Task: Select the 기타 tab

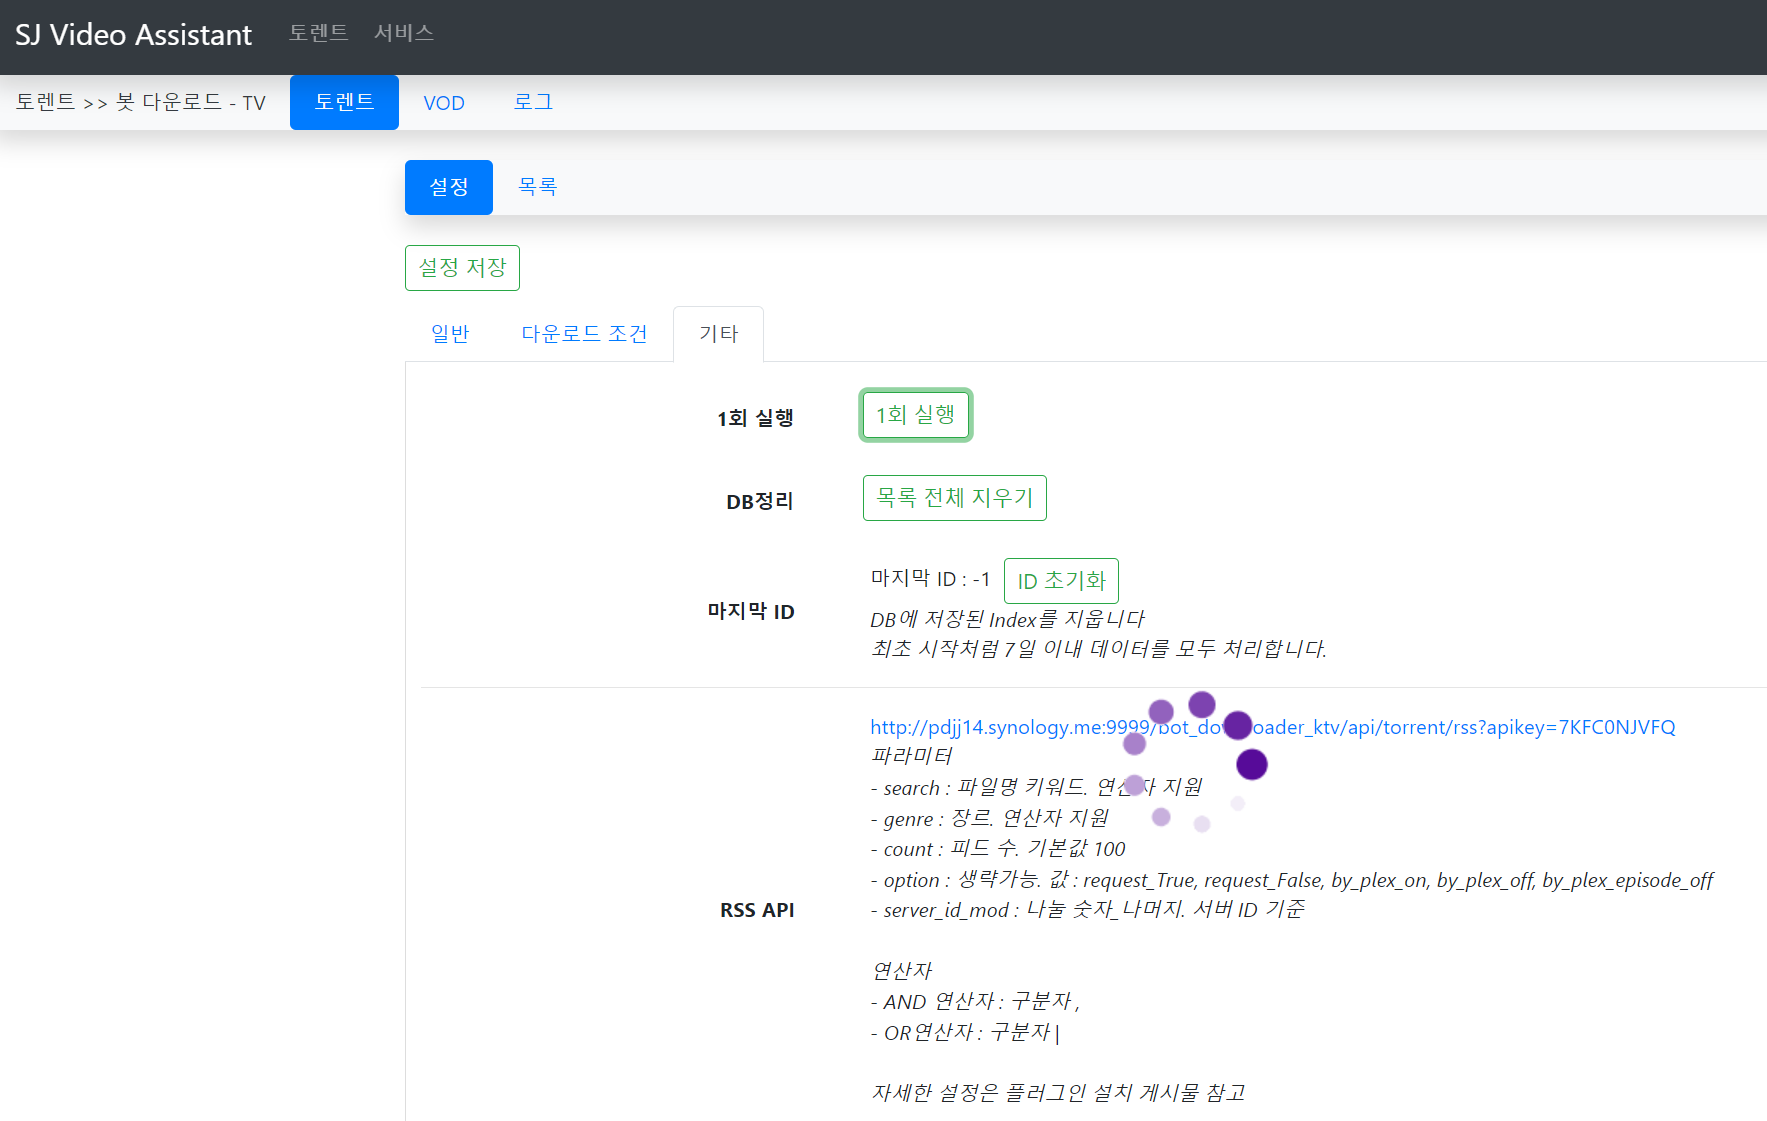Action: click(x=718, y=334)
